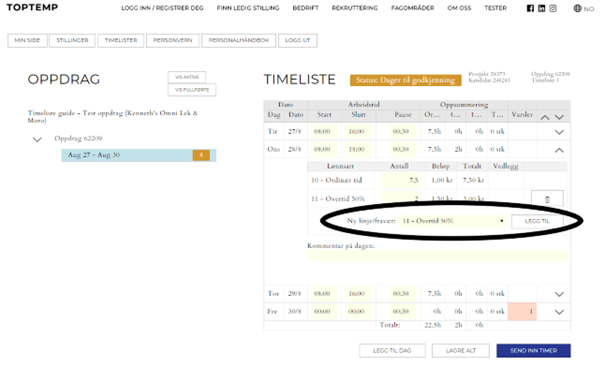Collapse all days with header up chevron

pos(545,117)
